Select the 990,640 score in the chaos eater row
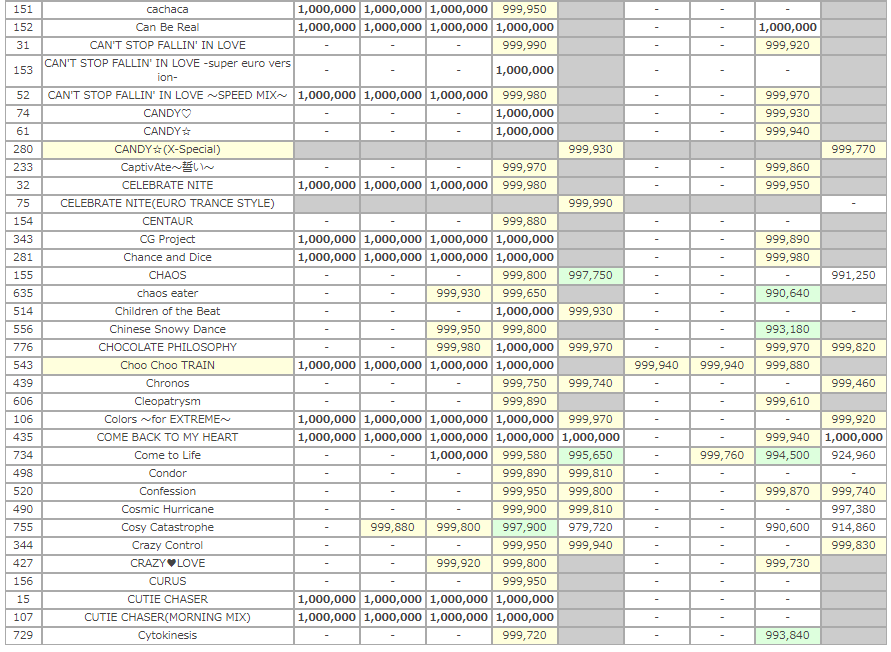 coord(787,293)
